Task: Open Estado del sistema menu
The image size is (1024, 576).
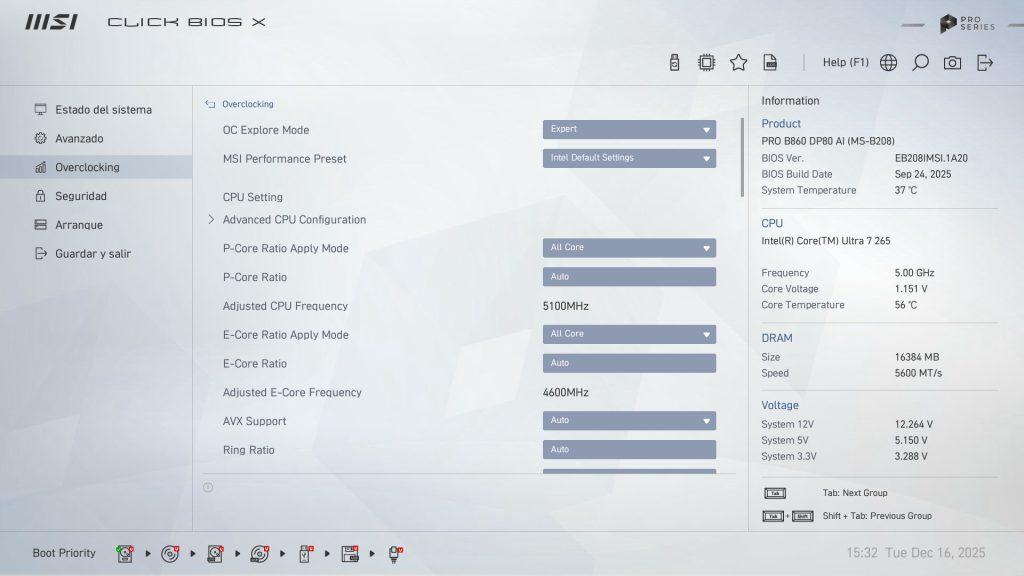Action: [x=96, y=110]
